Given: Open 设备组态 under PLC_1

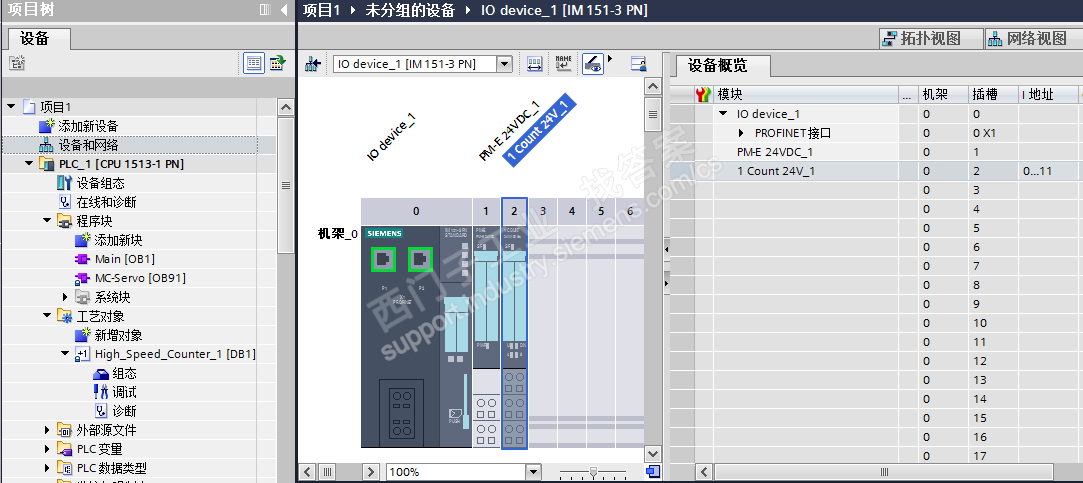Looking at the screenshot, I should (x=100, y=183).
